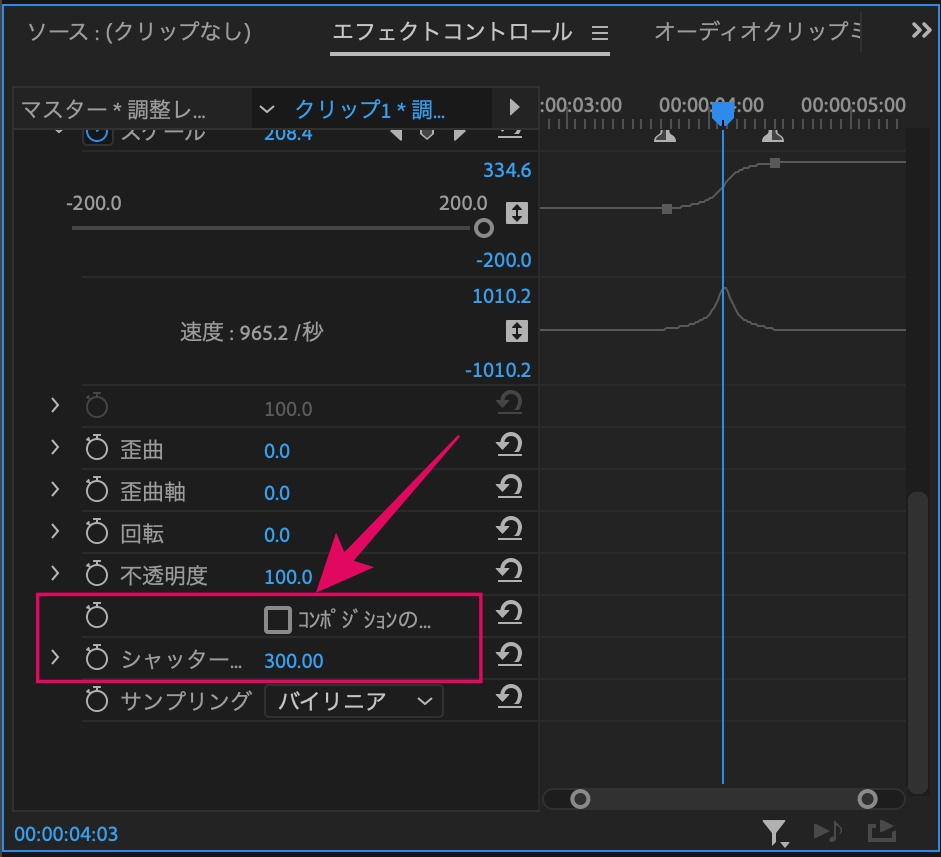Toggle value graph auto range button
Viewport: 941px width, 857px height.
coord(517,213)
